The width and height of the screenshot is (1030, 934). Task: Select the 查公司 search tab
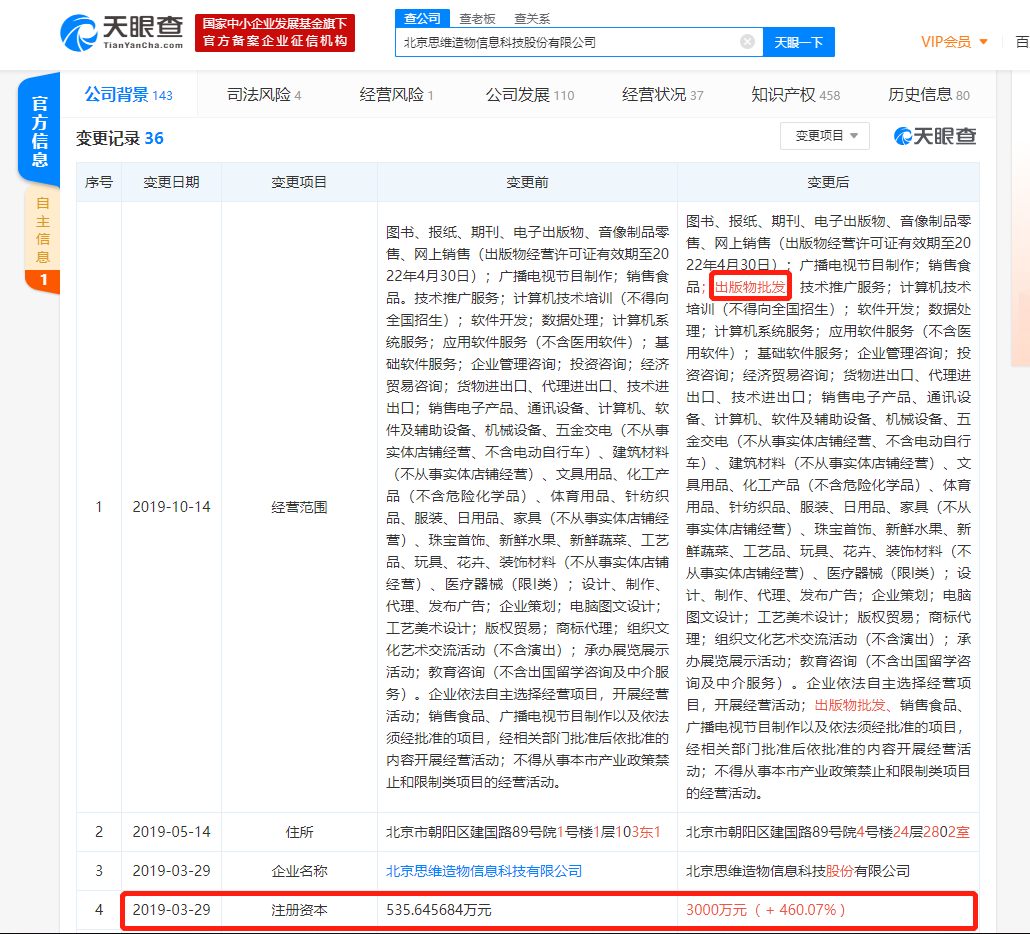coord(422,17)
